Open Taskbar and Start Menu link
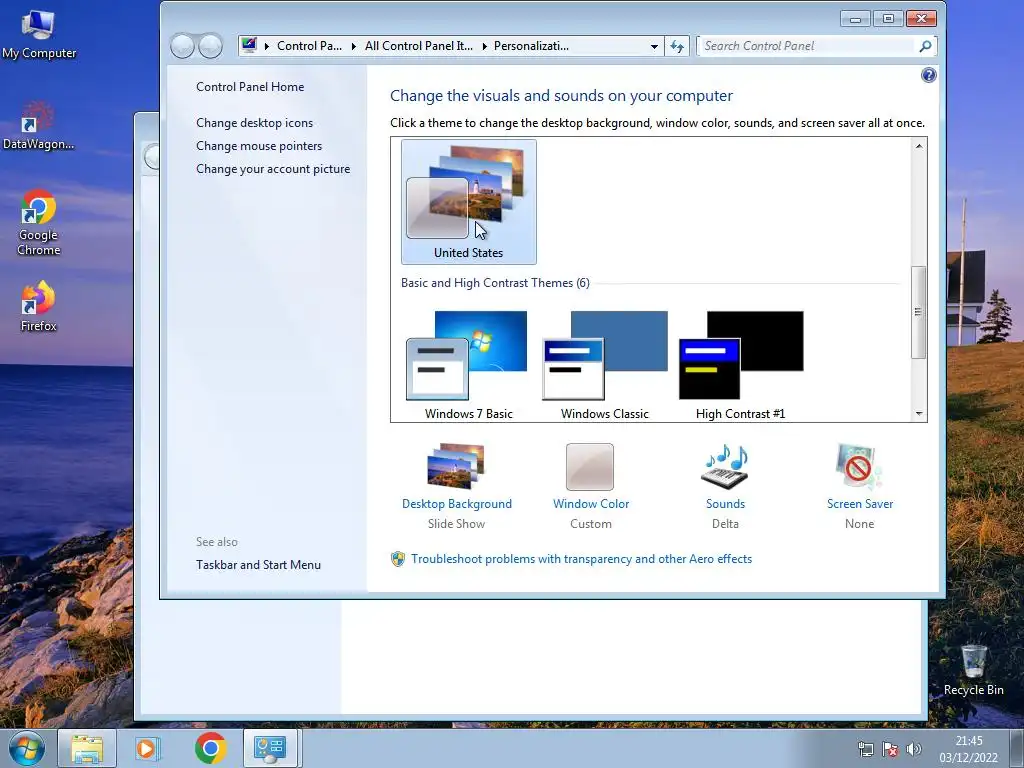This screenshot has height=768, width=1024. (x=258, y=565)
